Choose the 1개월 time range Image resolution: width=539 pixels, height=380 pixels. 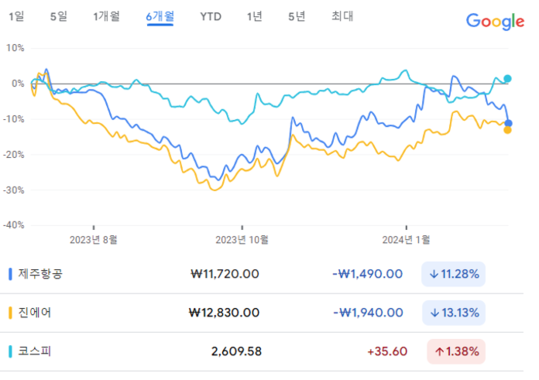pos(107,17)
